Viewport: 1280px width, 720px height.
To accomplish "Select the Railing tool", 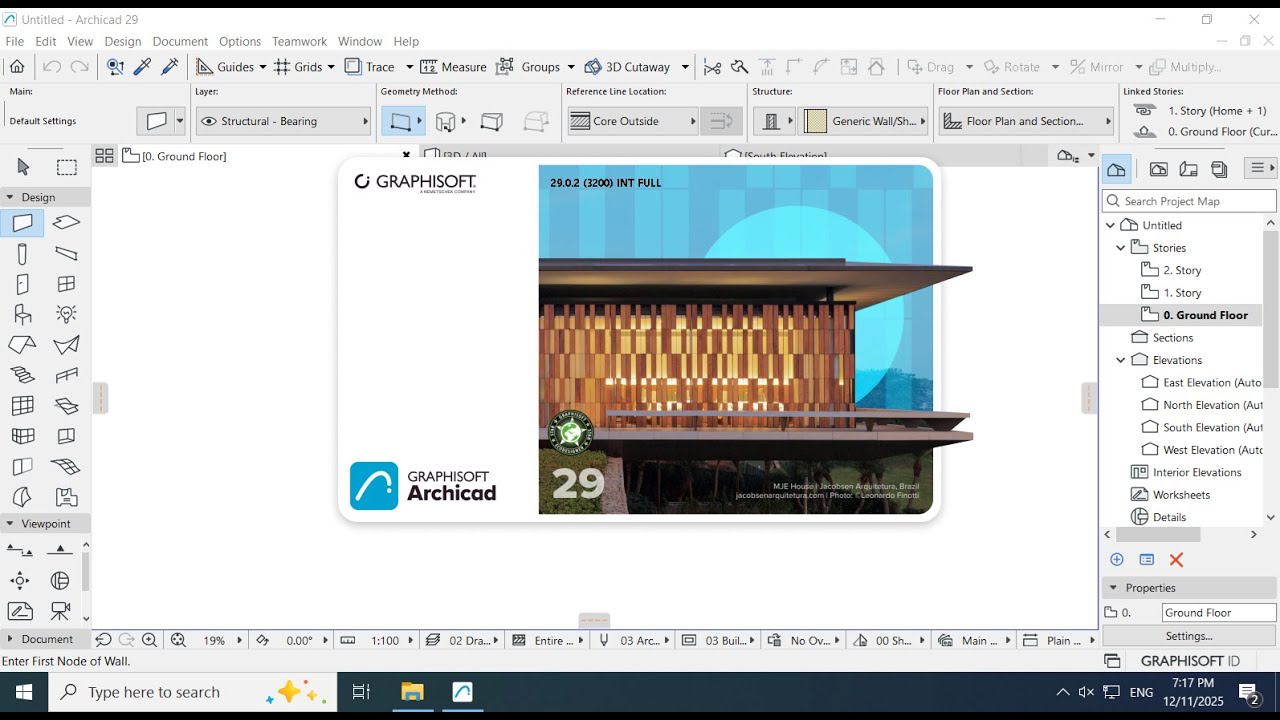I will tap(66, 375).
